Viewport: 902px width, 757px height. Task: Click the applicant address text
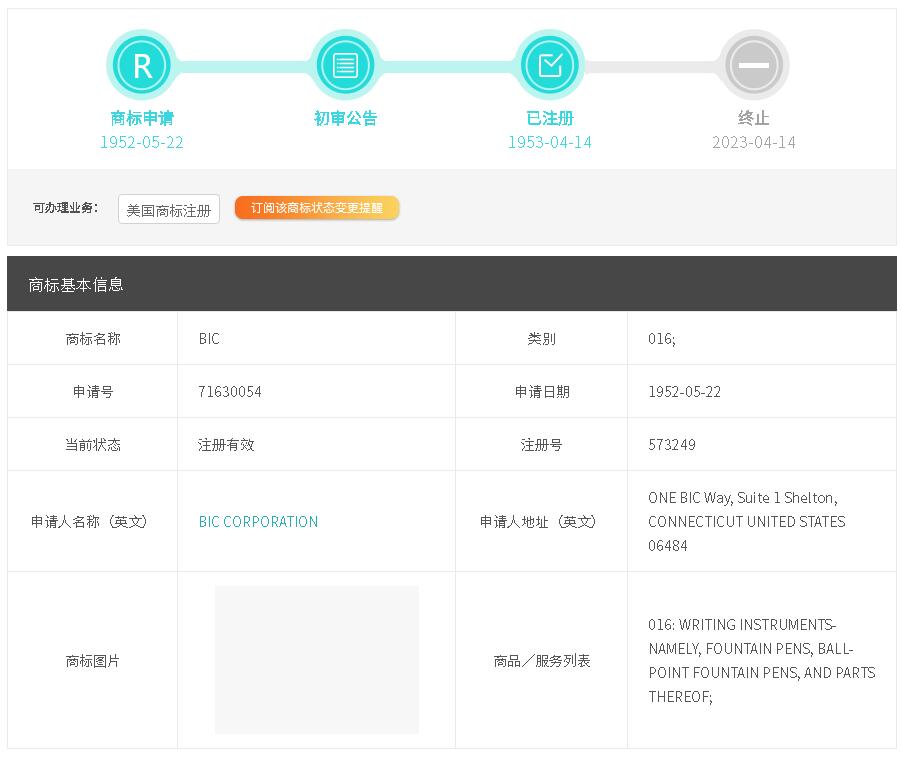746,522
